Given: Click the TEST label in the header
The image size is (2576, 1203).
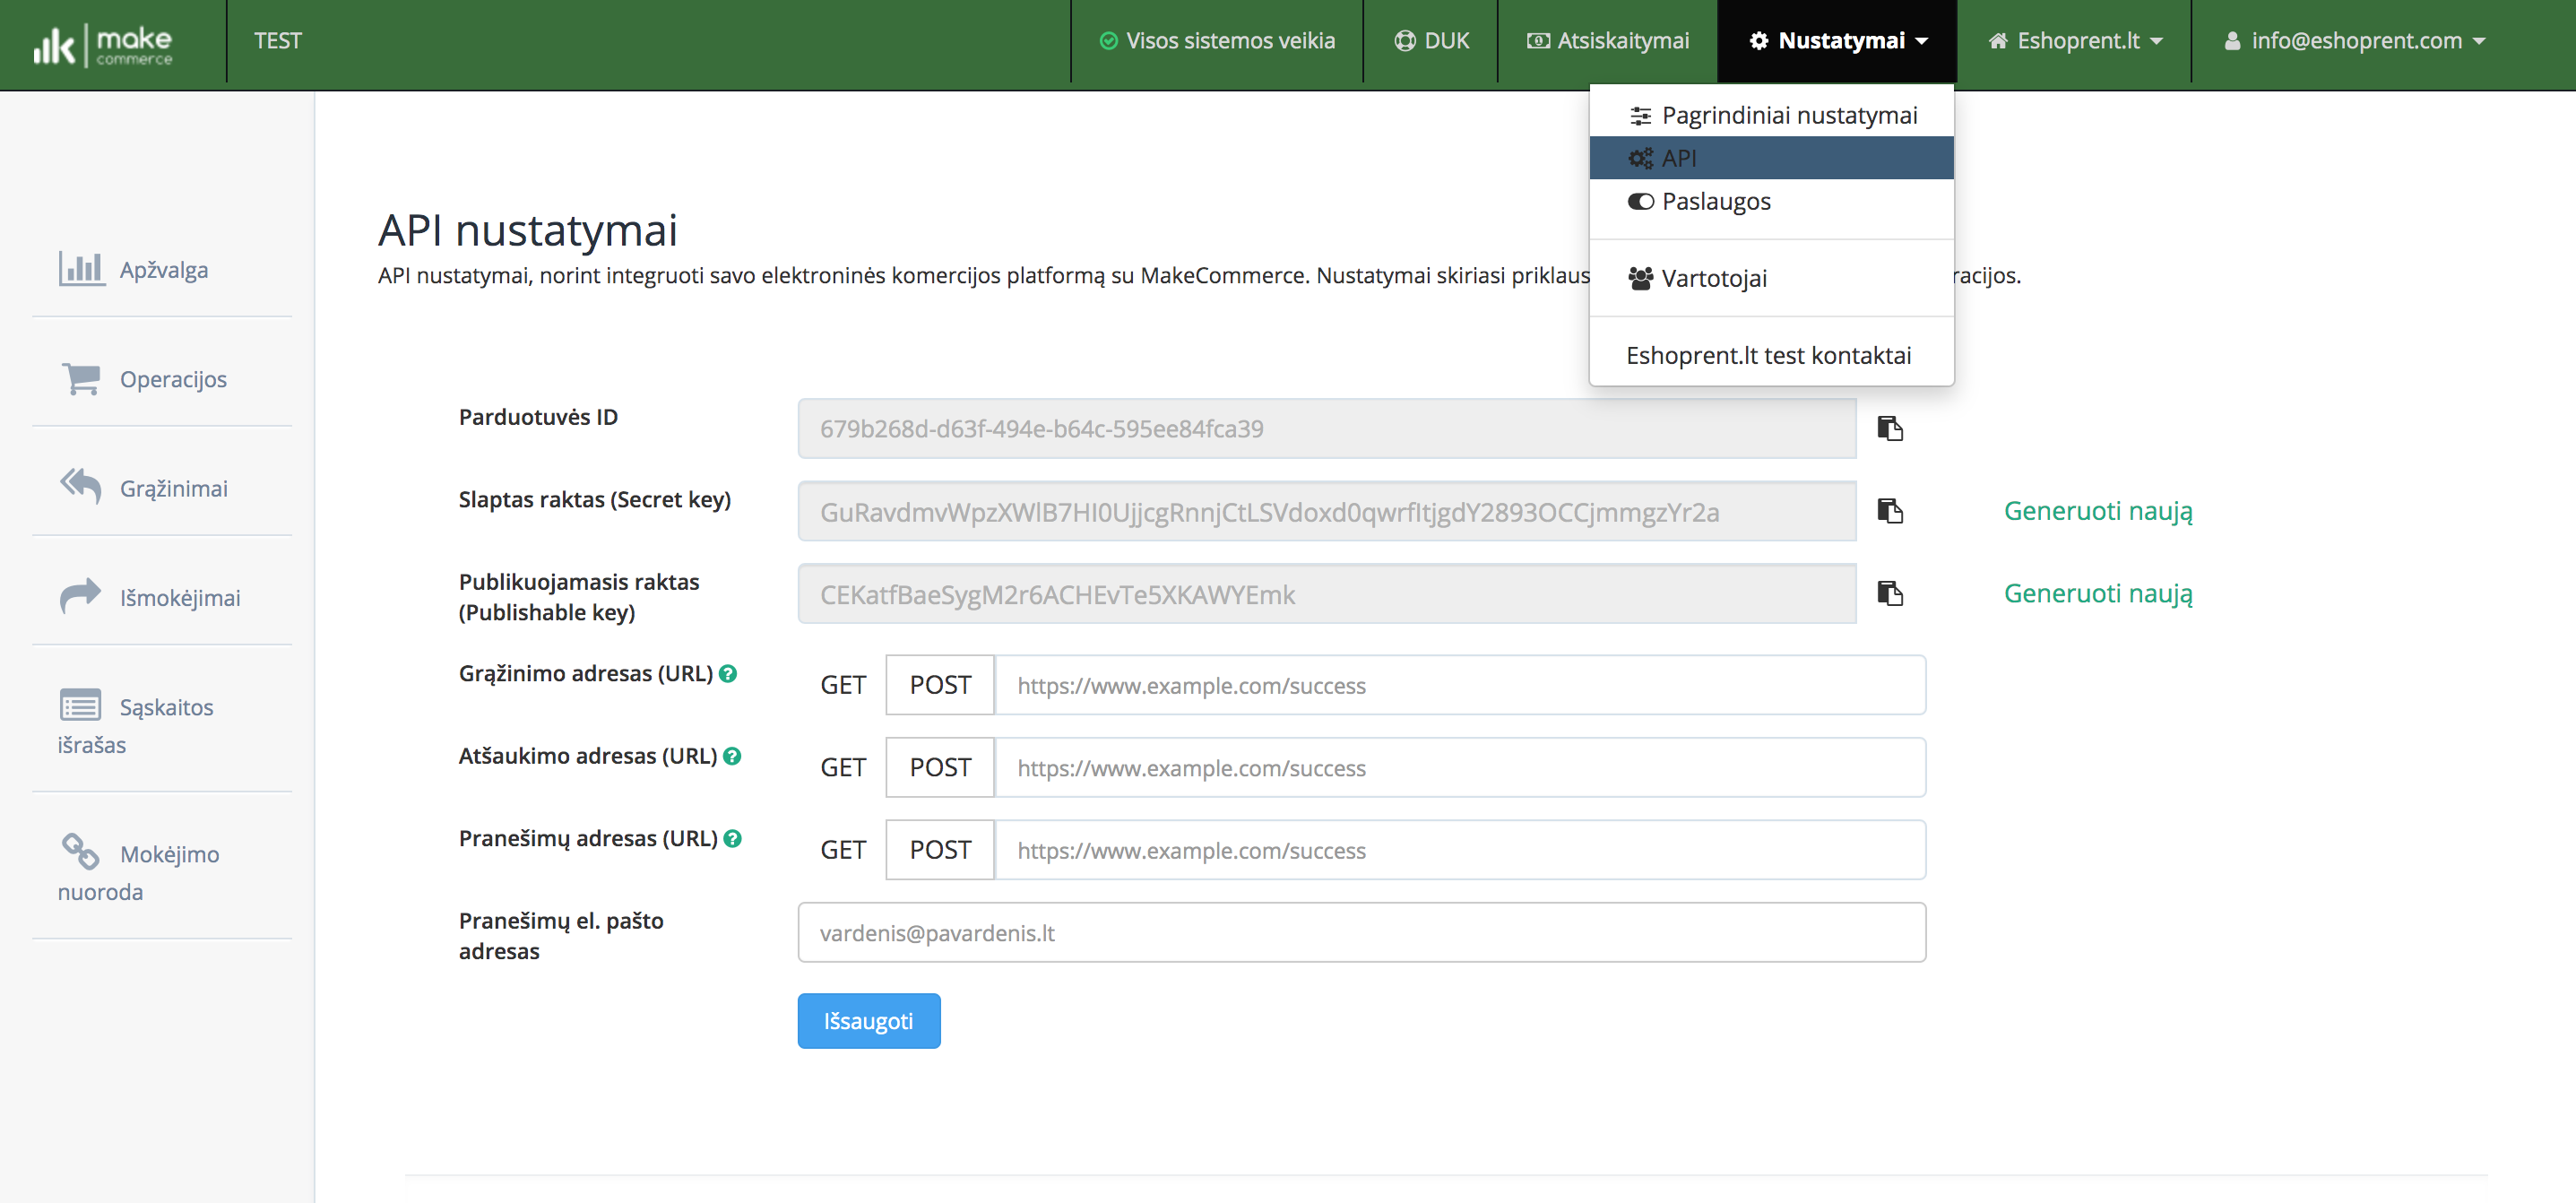Looking at the screenshot, I should (x=278, y=41).
